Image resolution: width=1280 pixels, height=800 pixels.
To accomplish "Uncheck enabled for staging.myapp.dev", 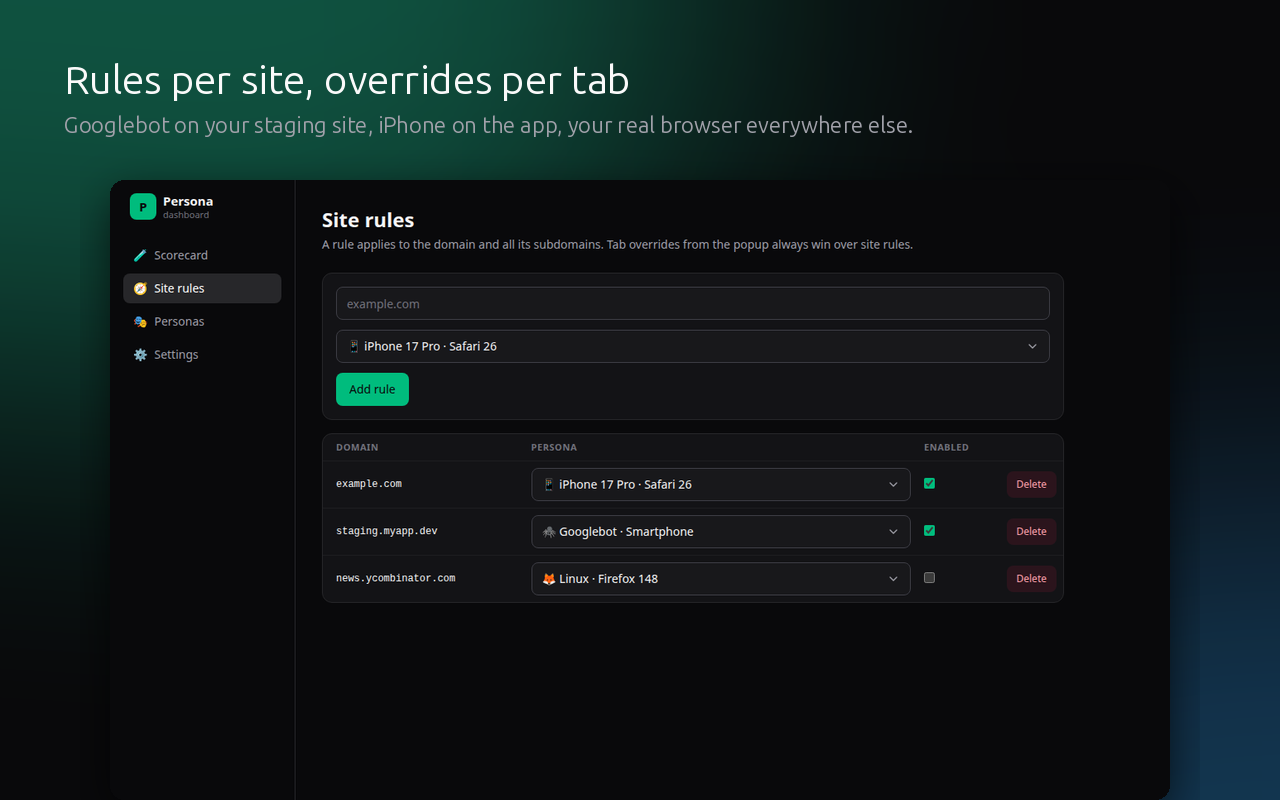I will coord(929,530).
